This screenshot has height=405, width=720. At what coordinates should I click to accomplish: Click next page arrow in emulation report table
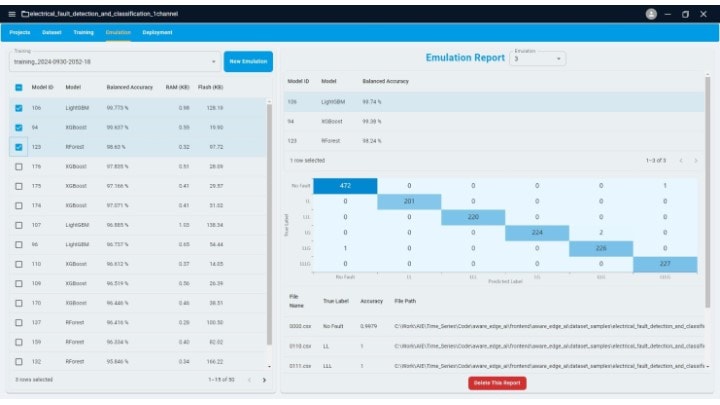(x=696, y=160)
